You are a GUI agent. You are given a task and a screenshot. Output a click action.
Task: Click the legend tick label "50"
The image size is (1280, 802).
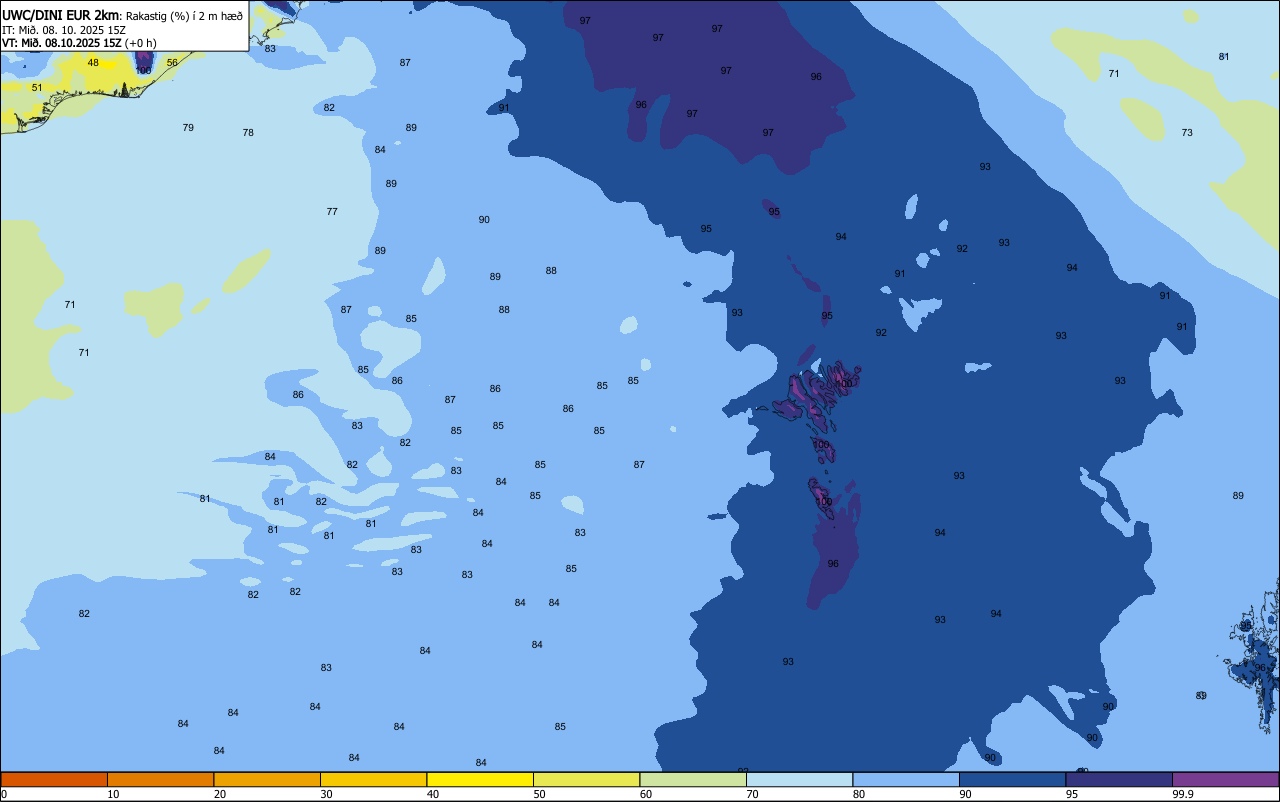(539, 794)
